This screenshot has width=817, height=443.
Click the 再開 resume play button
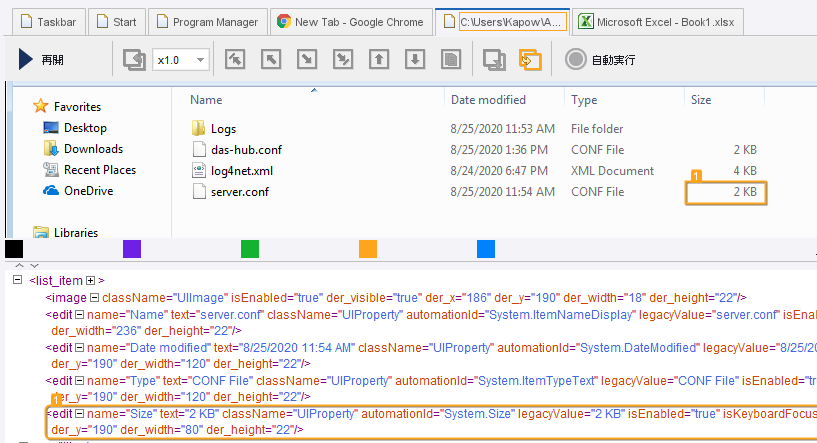(x=41, y=60)
